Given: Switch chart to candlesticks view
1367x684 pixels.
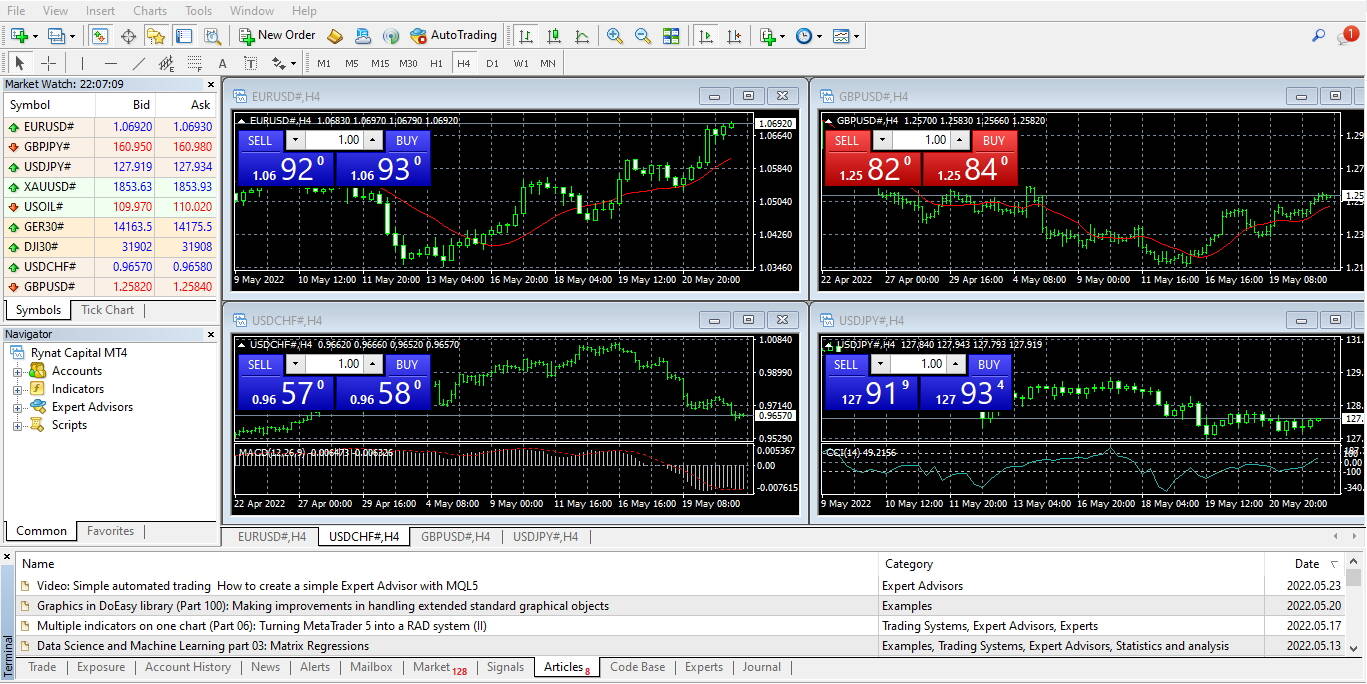Looking at the screenshot, I should [553, 35].
